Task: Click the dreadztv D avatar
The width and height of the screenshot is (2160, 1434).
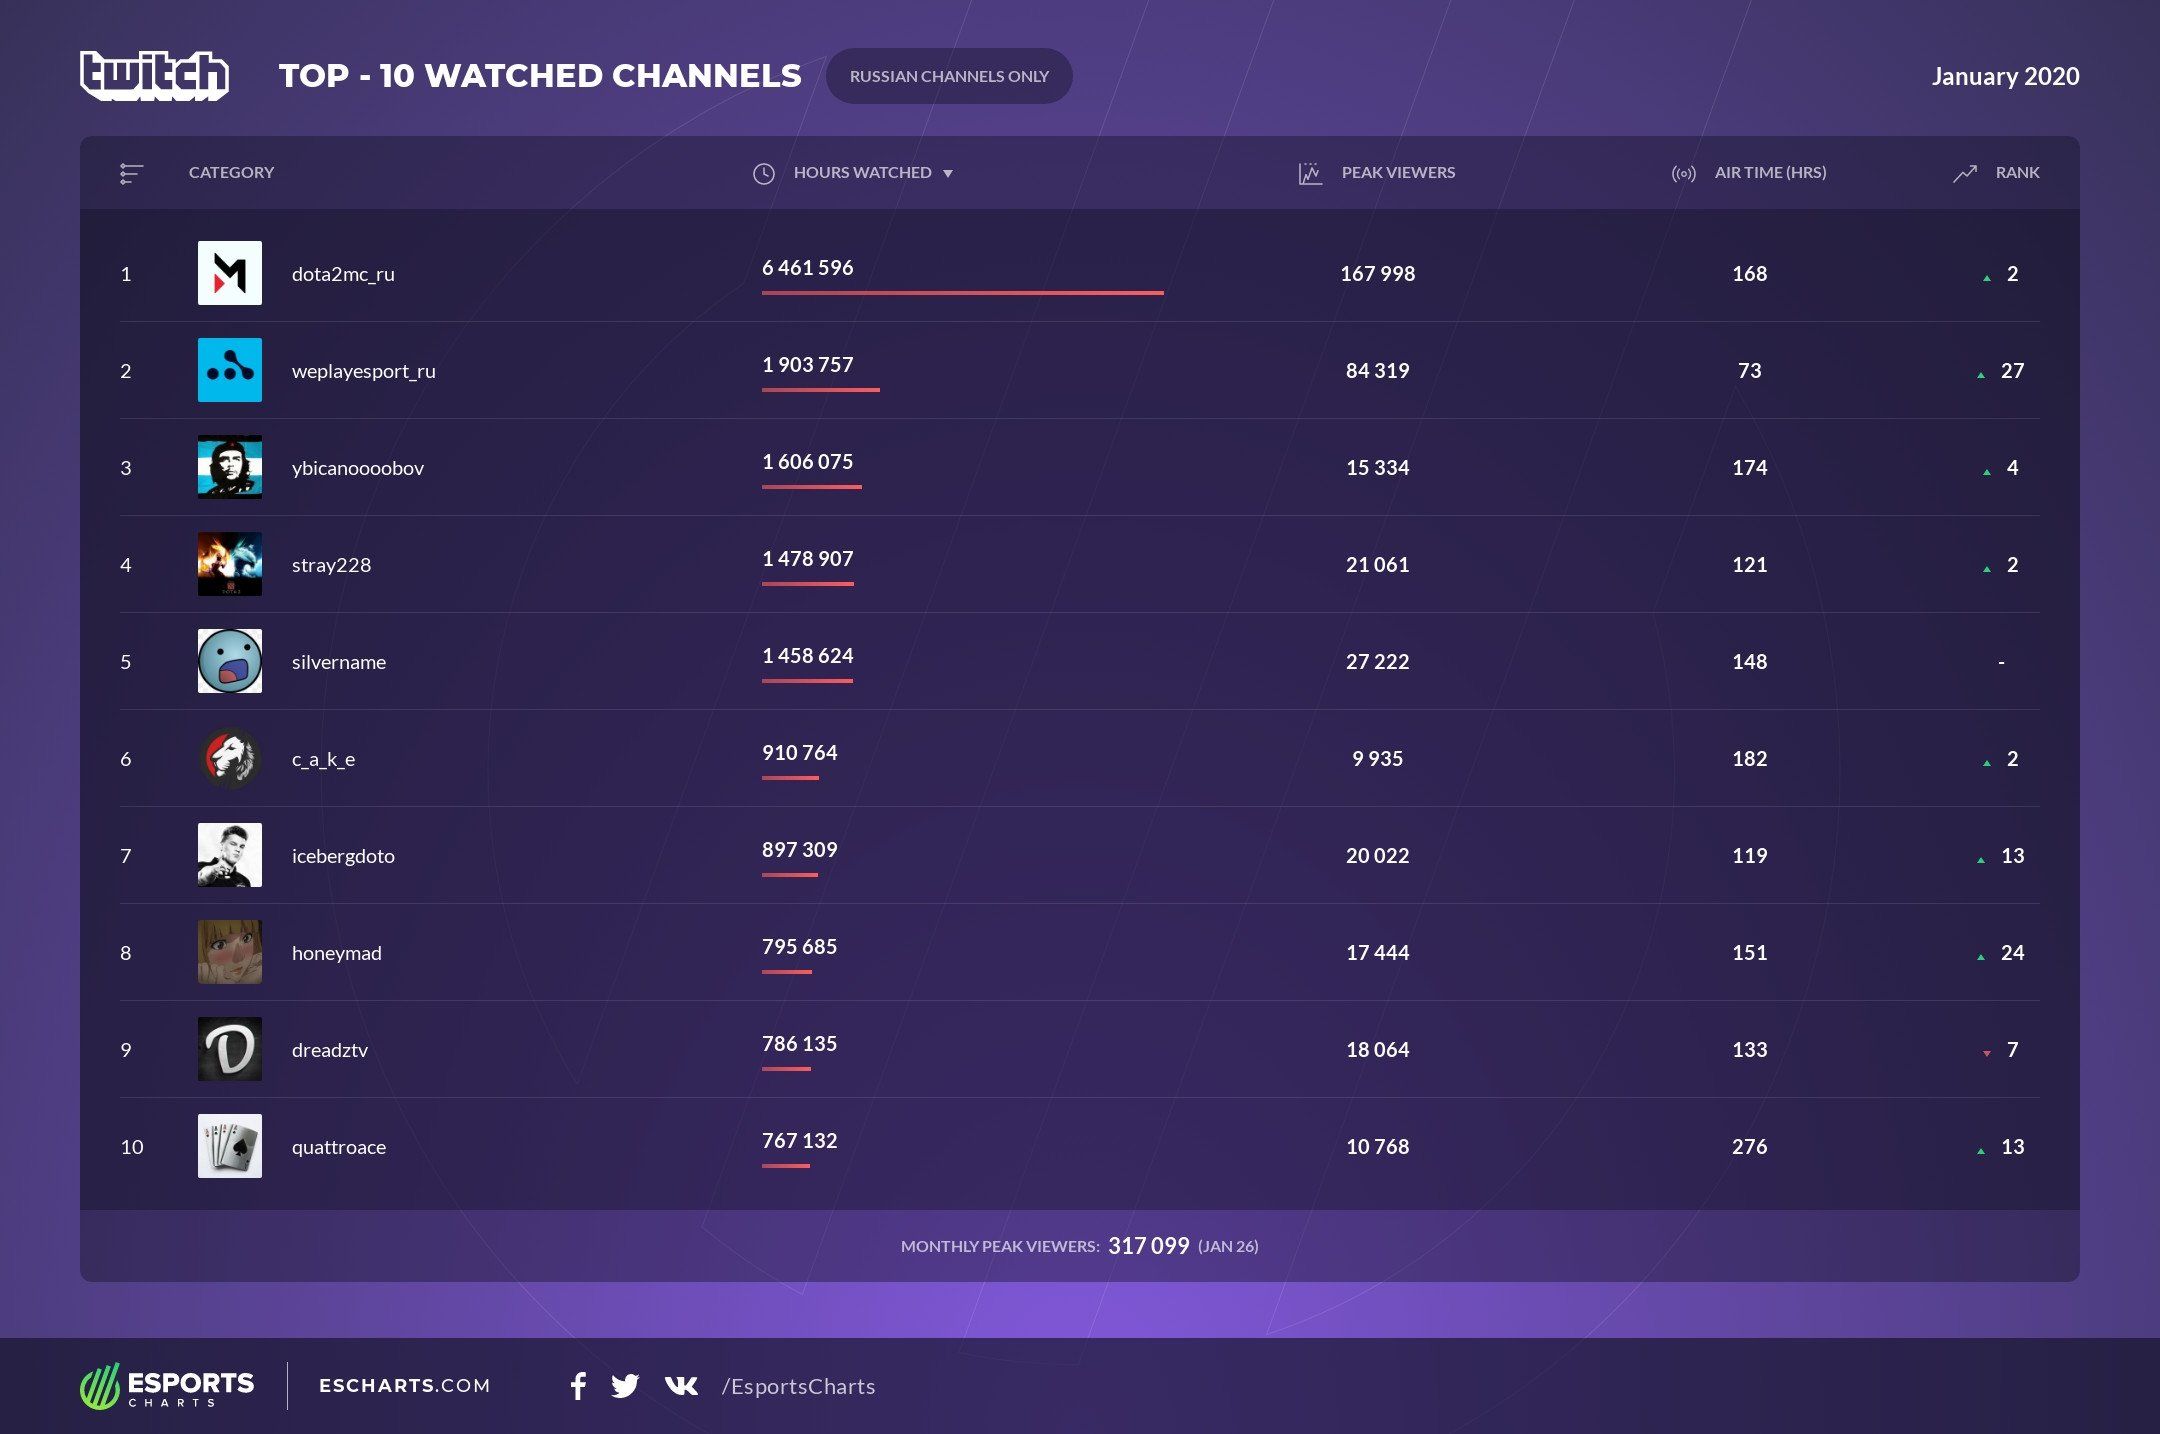Action: point(230,1049)
